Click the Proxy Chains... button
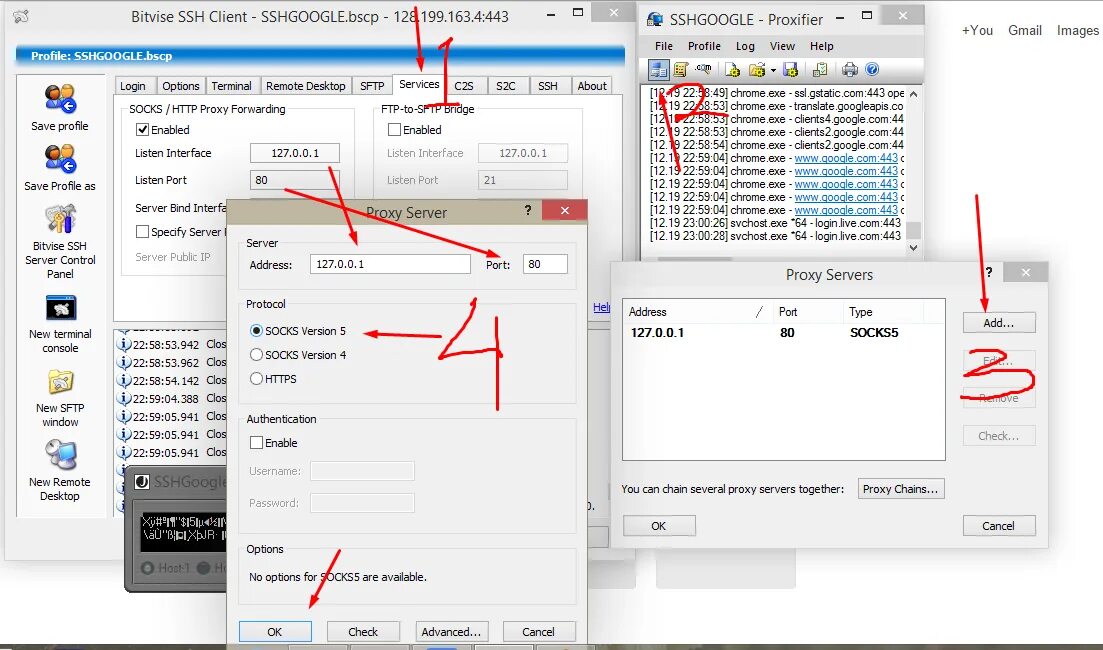 pos(901,489)
